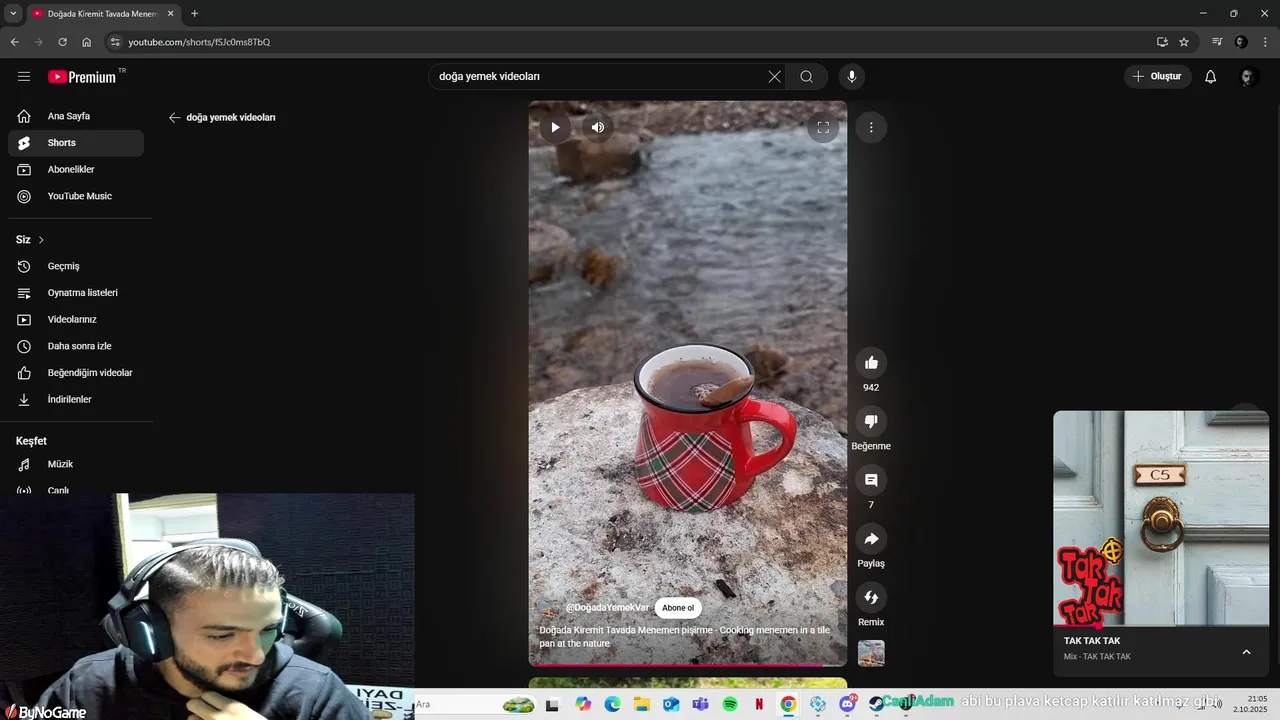Open Videolarınız page
Screen dimensions: 1280x720
[76, 319]
